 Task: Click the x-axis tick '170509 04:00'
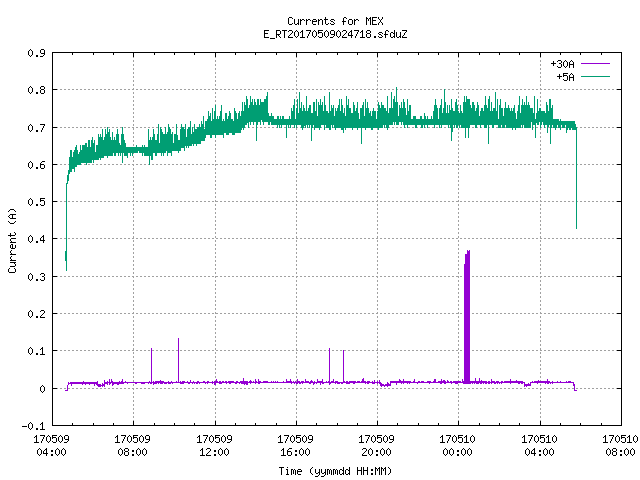coord(51,446)
